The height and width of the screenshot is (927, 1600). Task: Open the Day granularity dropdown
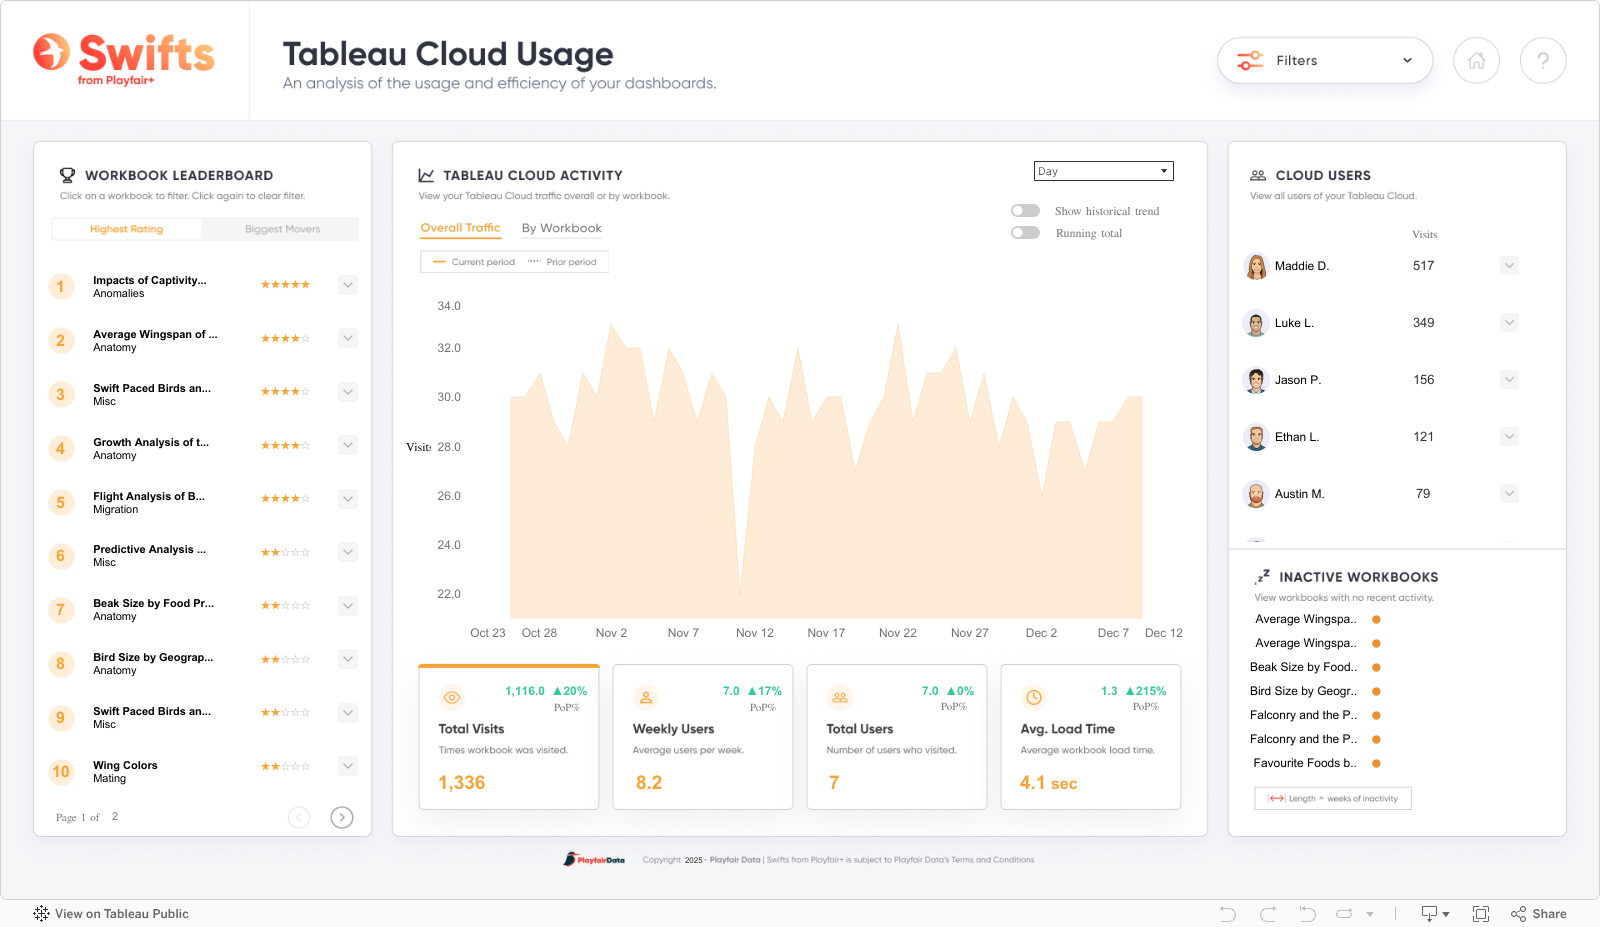click(x=1103, y=171)
